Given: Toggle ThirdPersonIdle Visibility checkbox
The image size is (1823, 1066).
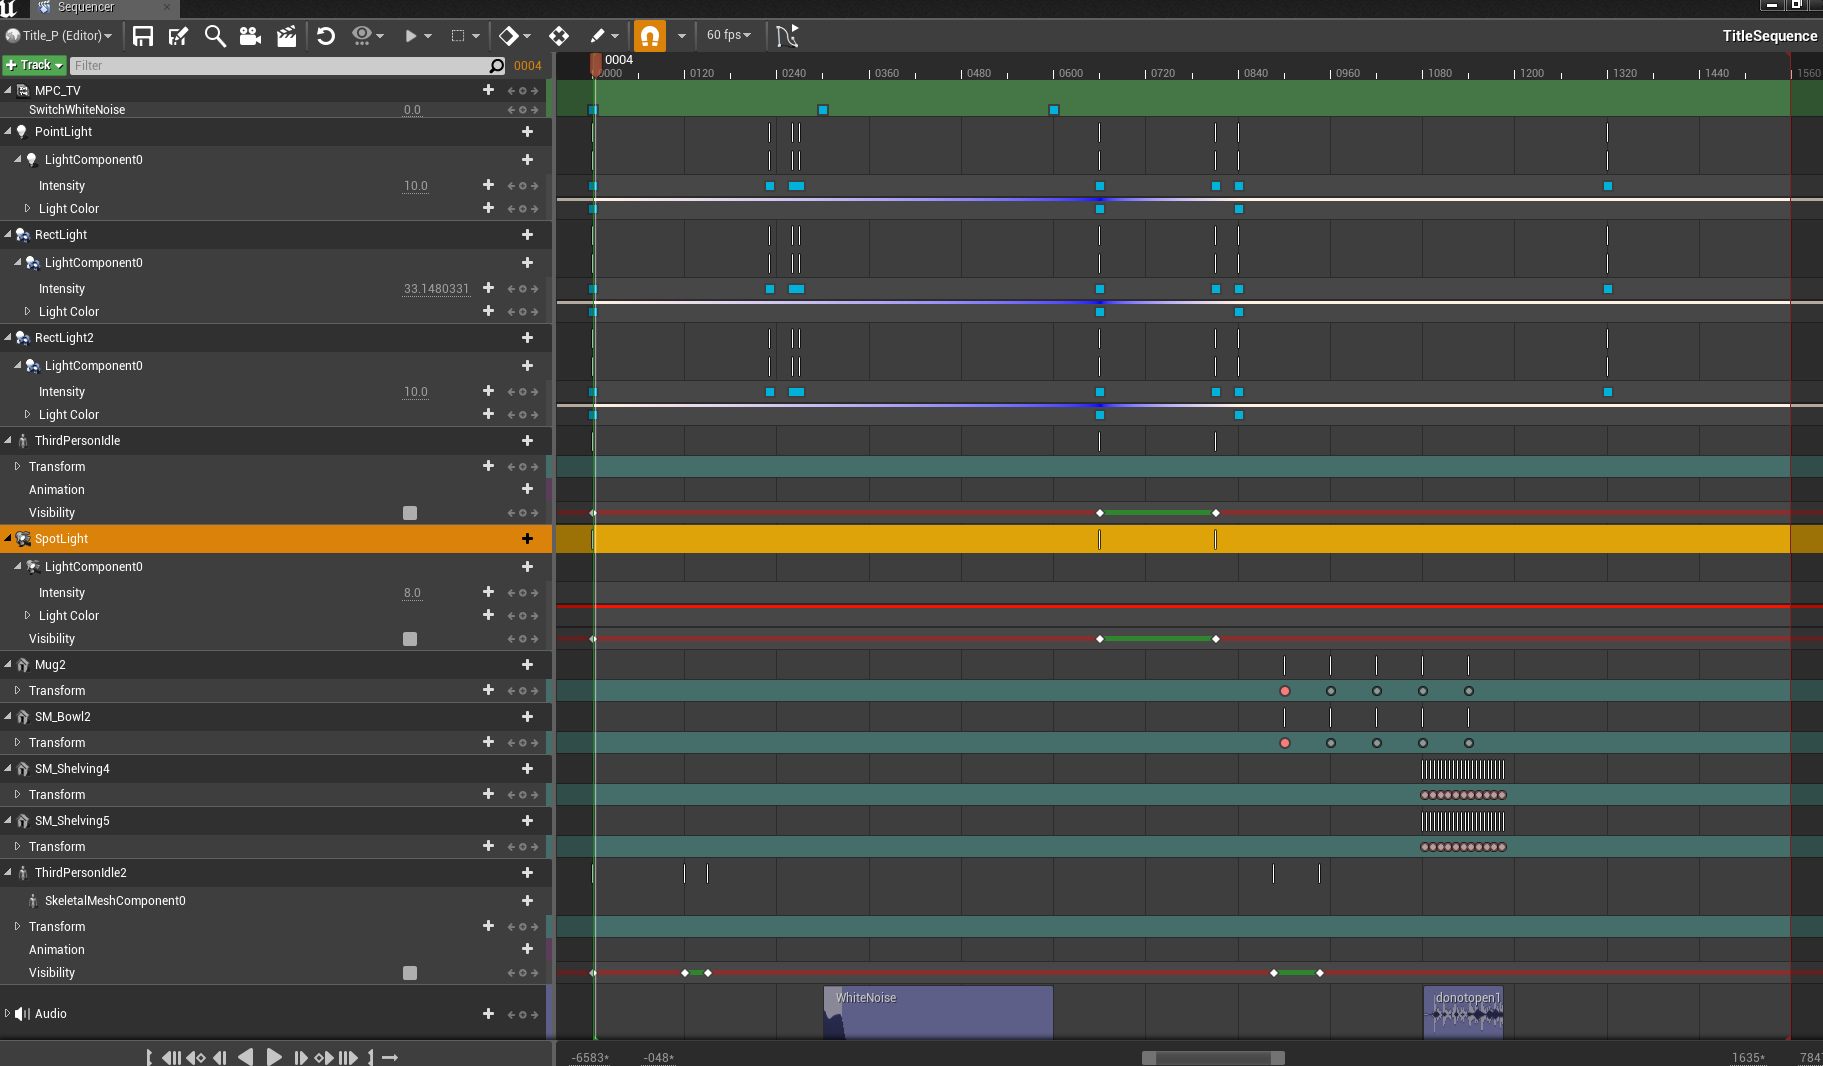Looking at the screenshot, I should (x=410, y=513).
